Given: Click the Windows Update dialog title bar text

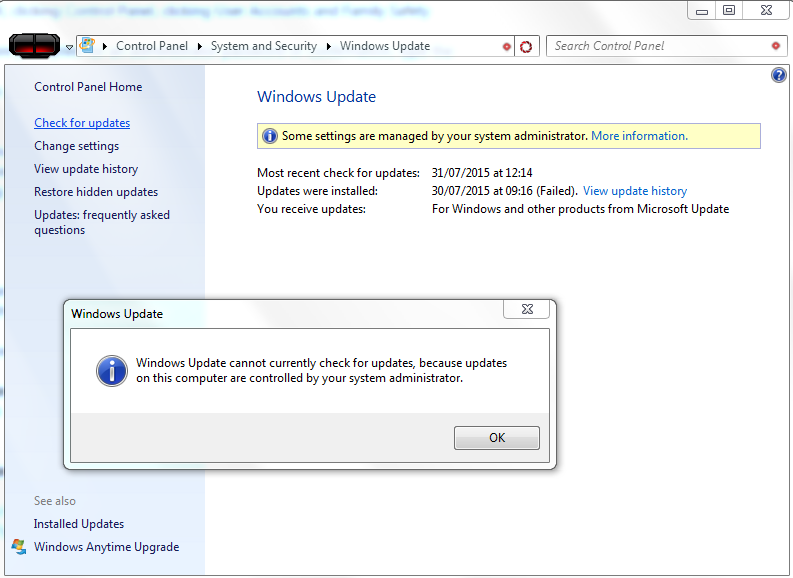Looking at the screenshot, I should (117, 314).
